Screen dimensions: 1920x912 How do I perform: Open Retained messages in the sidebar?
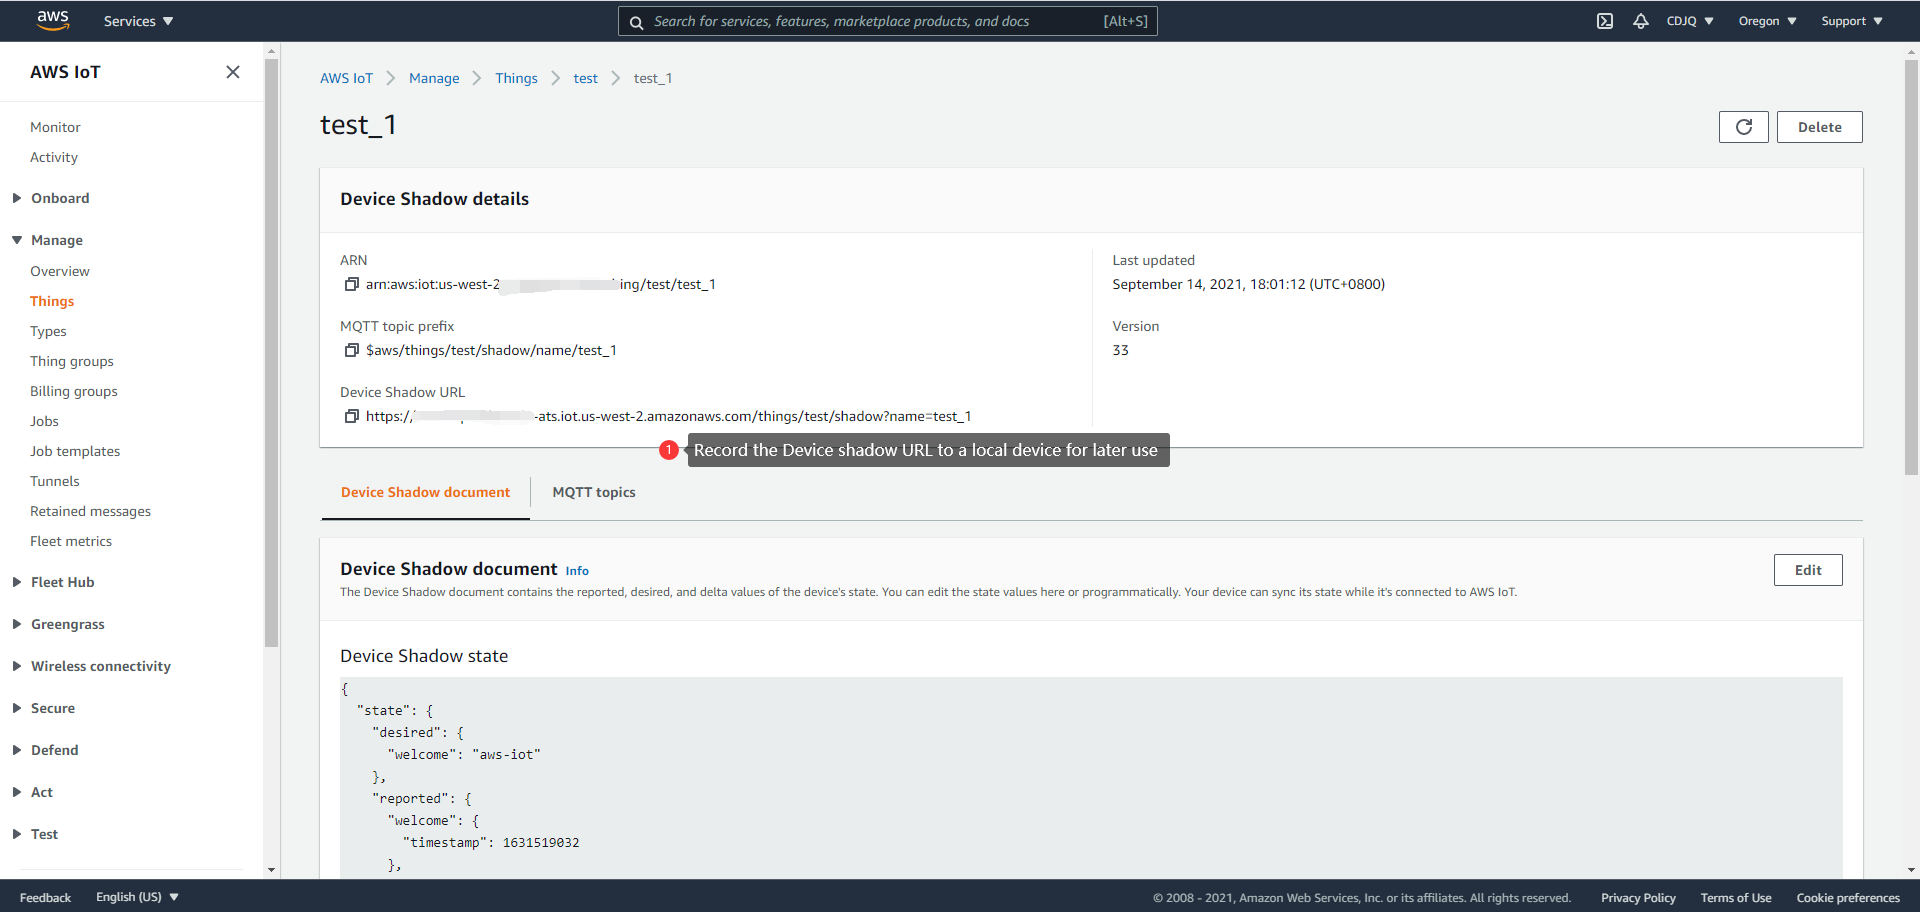90,511
